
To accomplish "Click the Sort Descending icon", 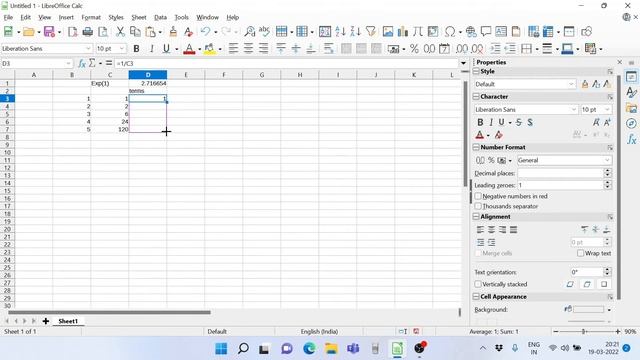I will click(355, 31).
